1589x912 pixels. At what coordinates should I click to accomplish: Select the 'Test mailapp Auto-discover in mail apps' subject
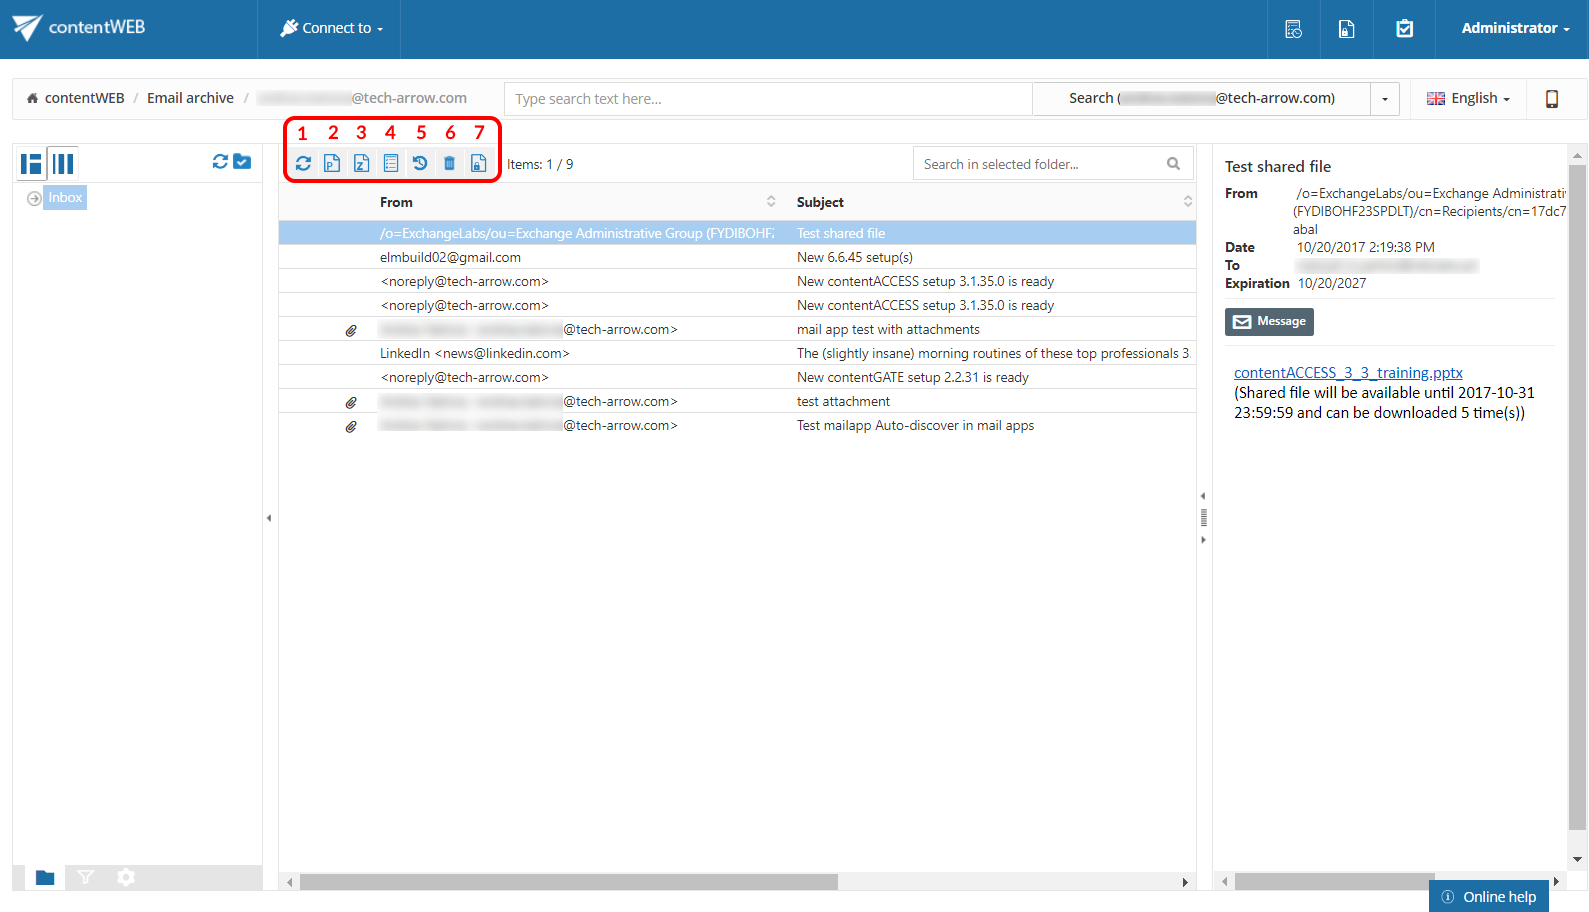(915, 425)
